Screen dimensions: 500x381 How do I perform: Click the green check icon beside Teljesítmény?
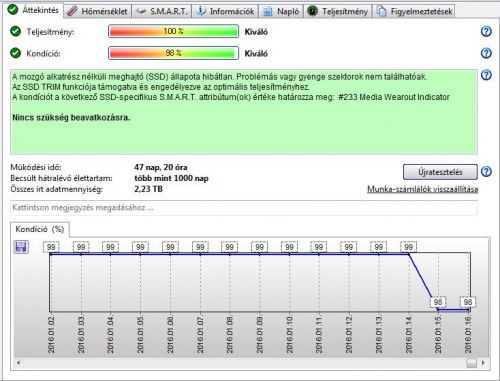click(x=15, y=32)
